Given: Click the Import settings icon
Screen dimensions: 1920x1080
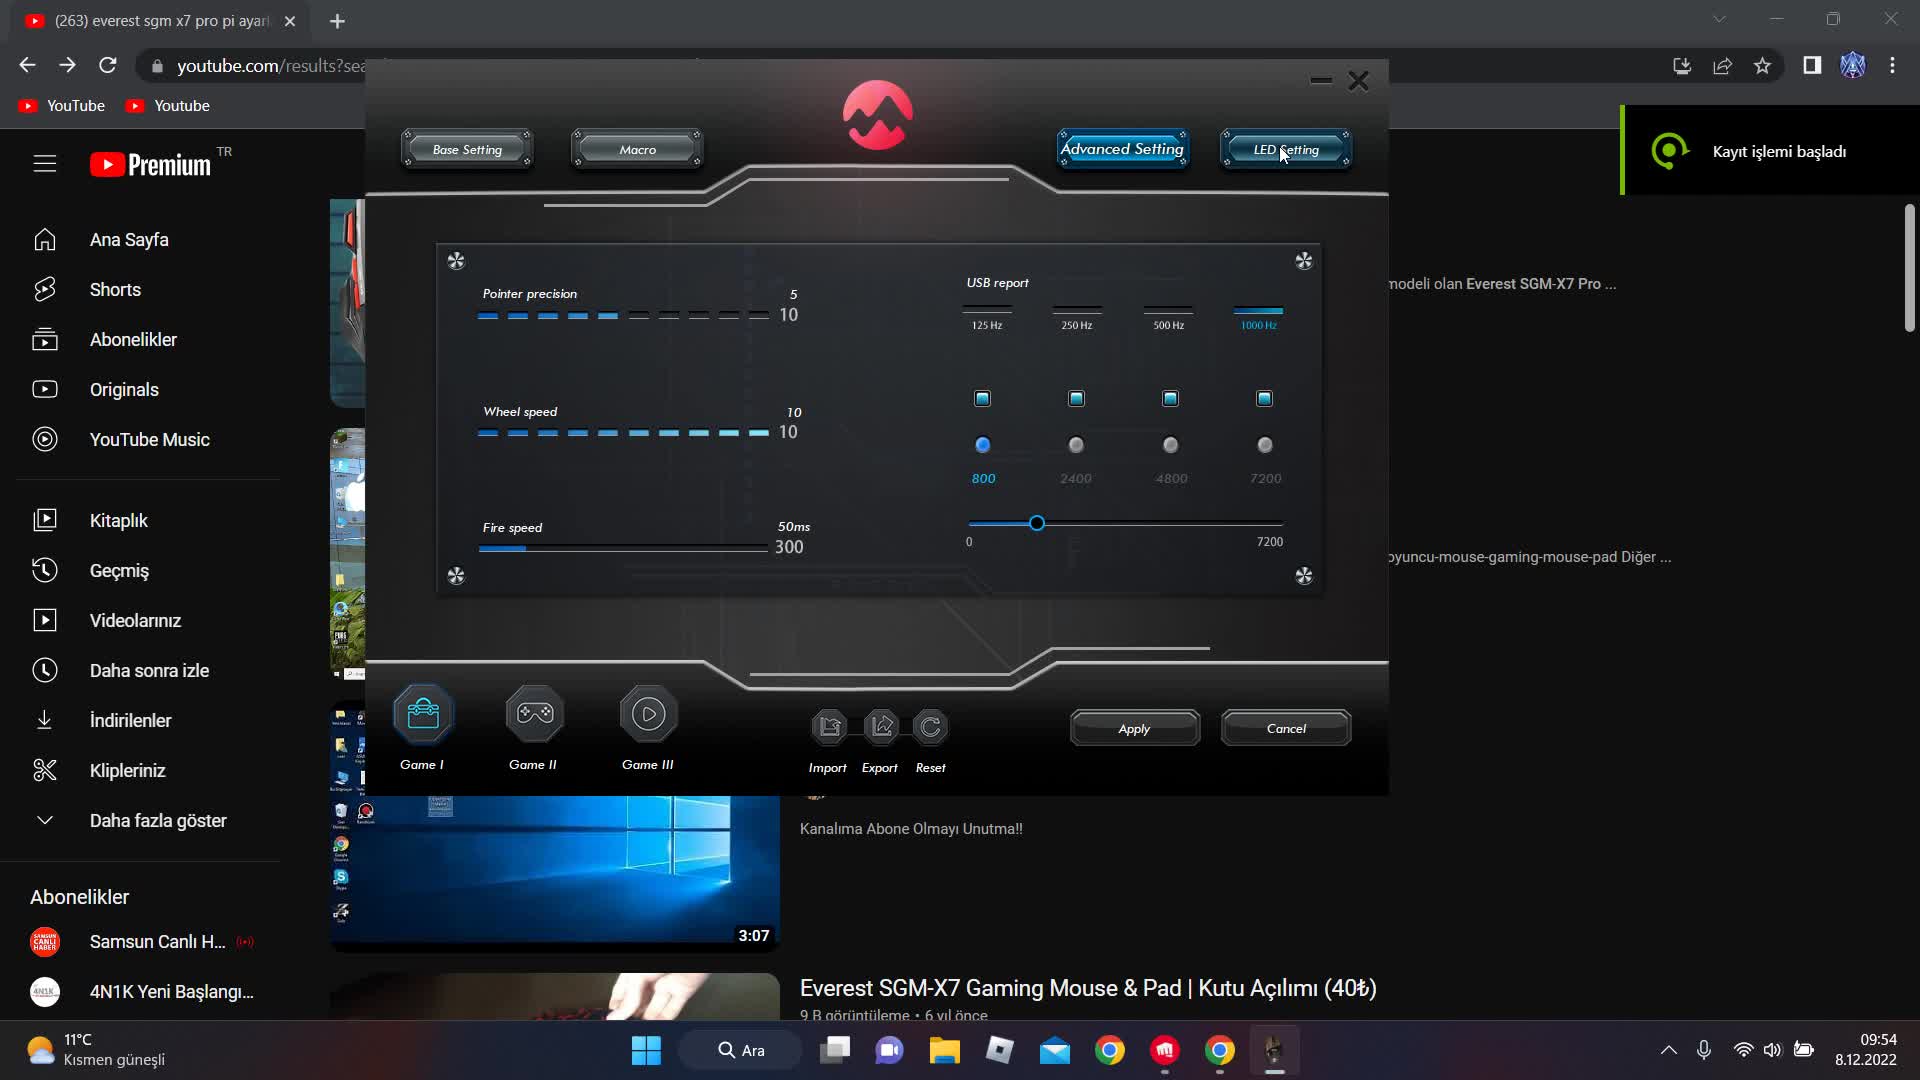Looking at the screenshot, I should (x=828, y=727).
